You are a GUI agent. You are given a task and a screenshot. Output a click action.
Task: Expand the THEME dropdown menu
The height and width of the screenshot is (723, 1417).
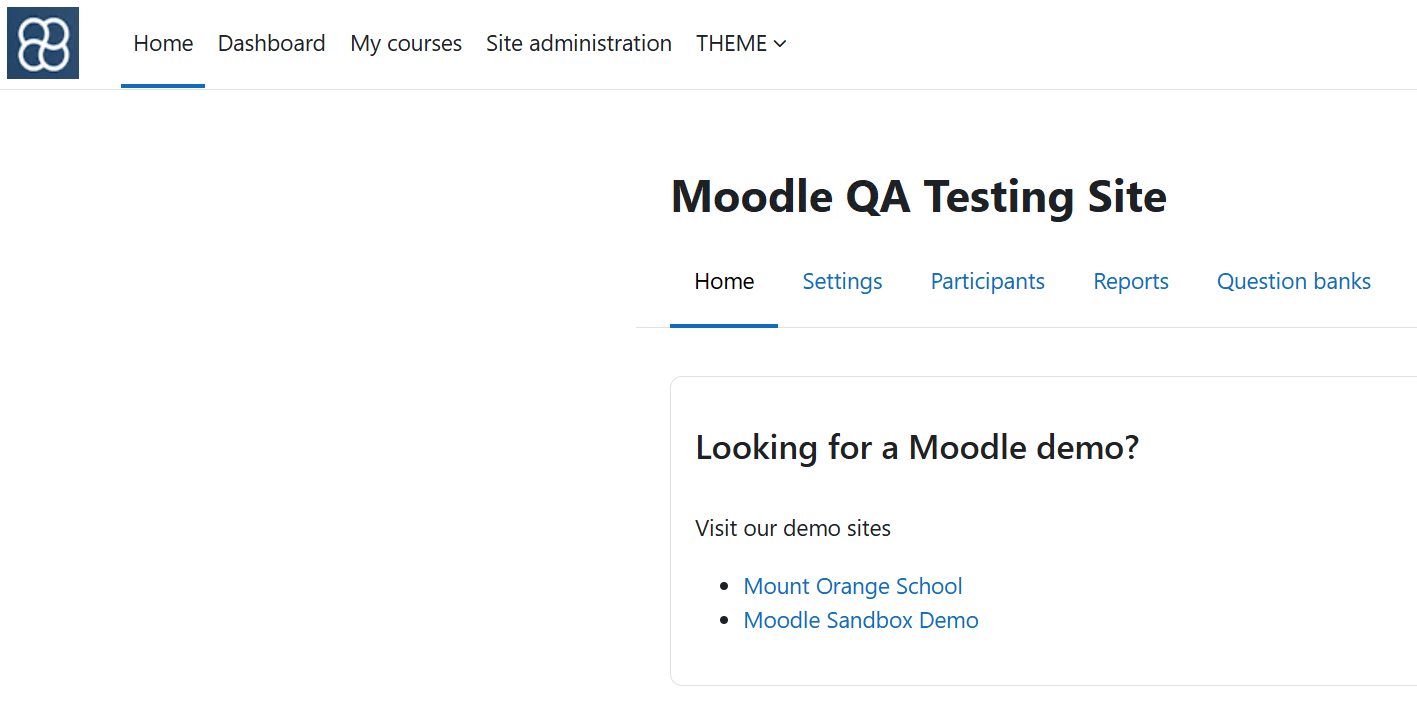tap(741, 44)
